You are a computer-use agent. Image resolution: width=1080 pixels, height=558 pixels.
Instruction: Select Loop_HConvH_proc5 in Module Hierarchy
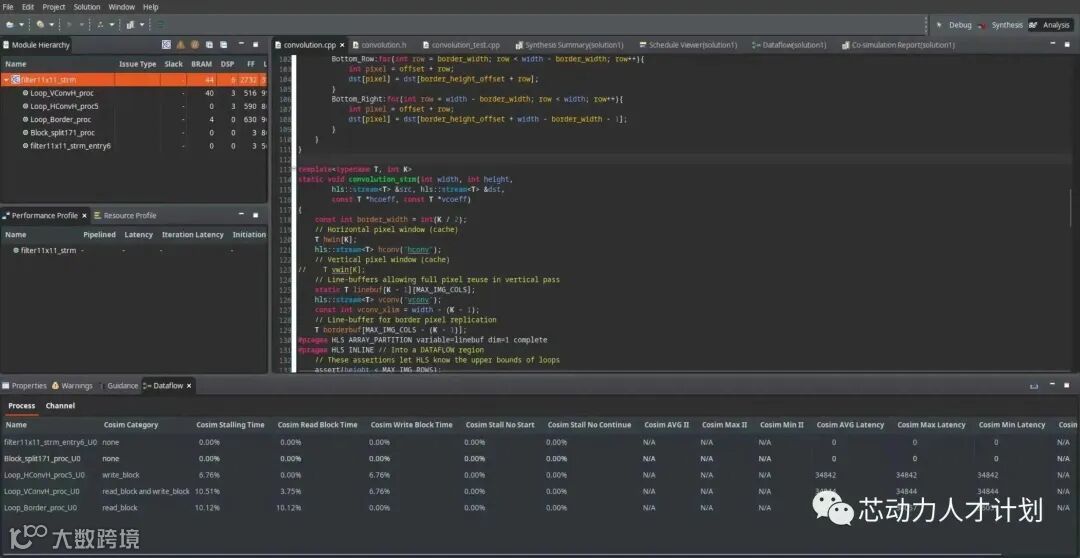(64, 106)
